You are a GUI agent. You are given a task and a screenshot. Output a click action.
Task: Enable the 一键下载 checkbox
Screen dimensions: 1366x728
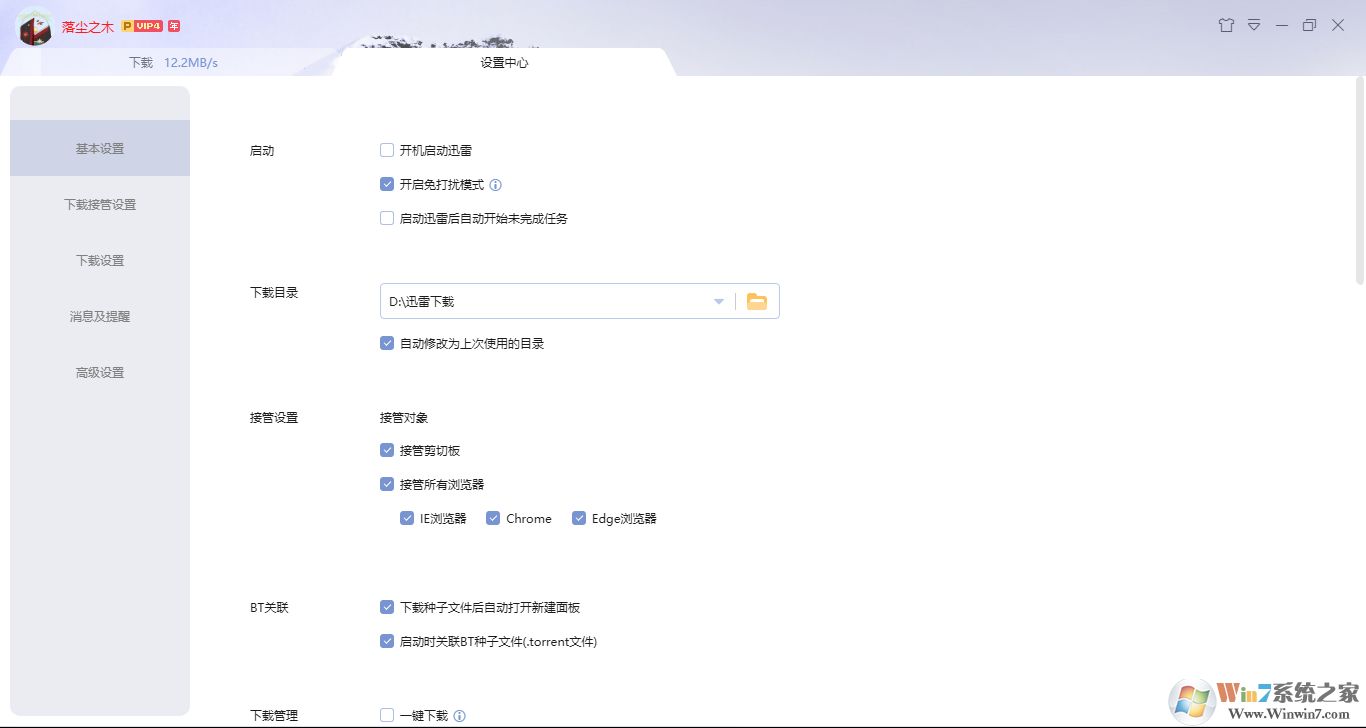386,715
